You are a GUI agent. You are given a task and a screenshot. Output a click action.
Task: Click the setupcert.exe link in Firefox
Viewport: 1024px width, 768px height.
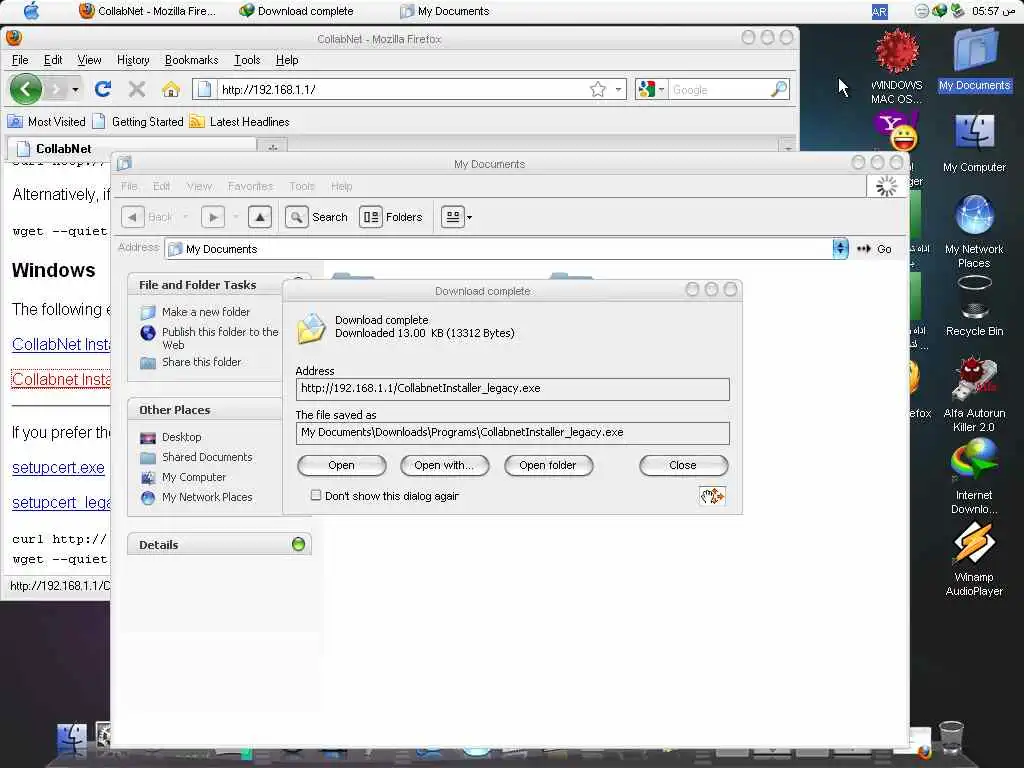(59, 468)
